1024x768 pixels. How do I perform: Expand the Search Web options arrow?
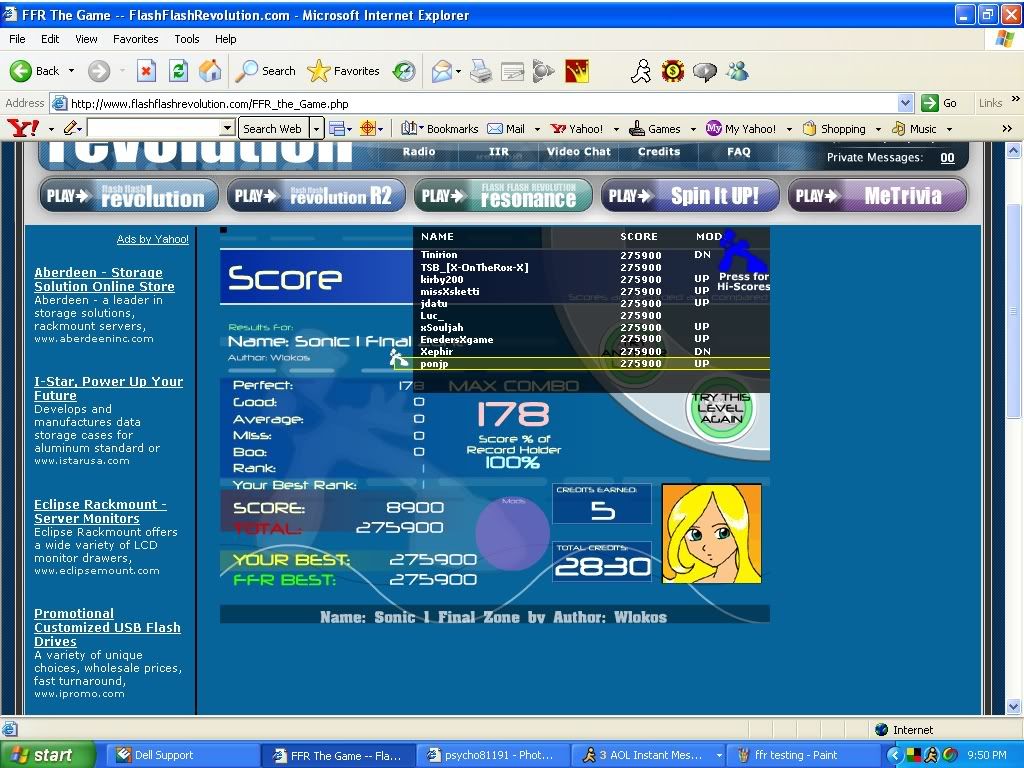point(316,128)
